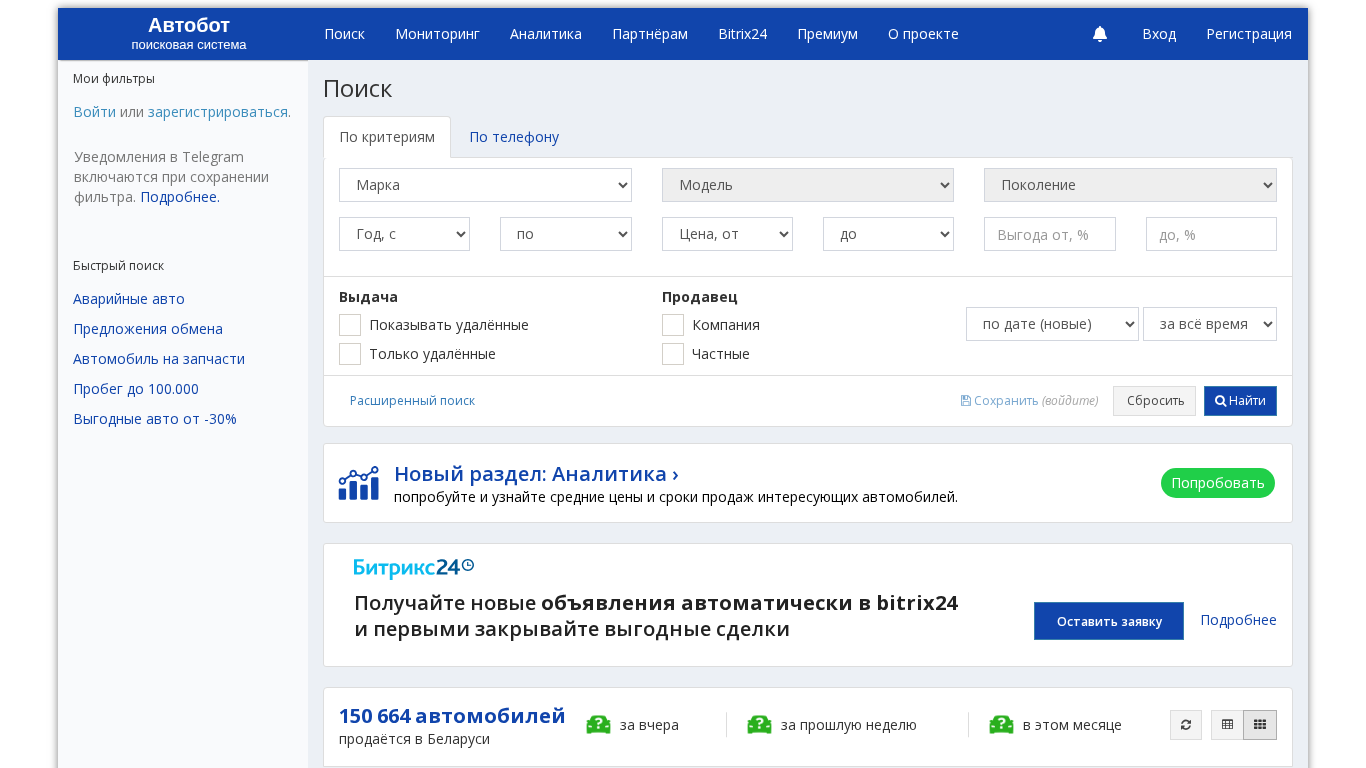Click the analytics chart icon
1366x768 pixels.
click(x=358, y=483)
